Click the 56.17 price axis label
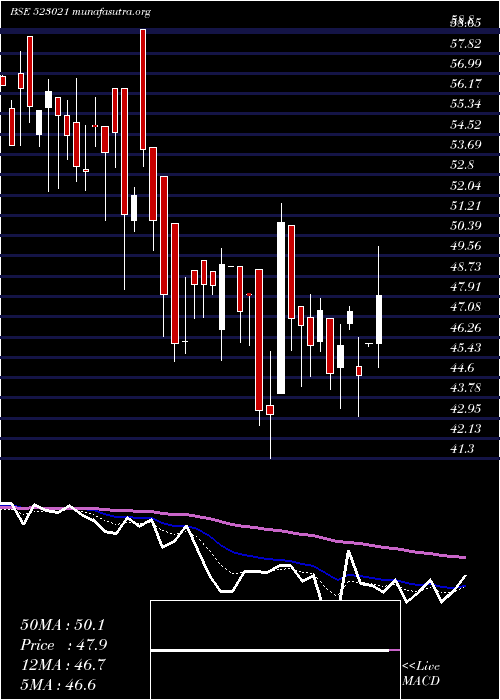500x700 pixels. click(x=466, y=83)
